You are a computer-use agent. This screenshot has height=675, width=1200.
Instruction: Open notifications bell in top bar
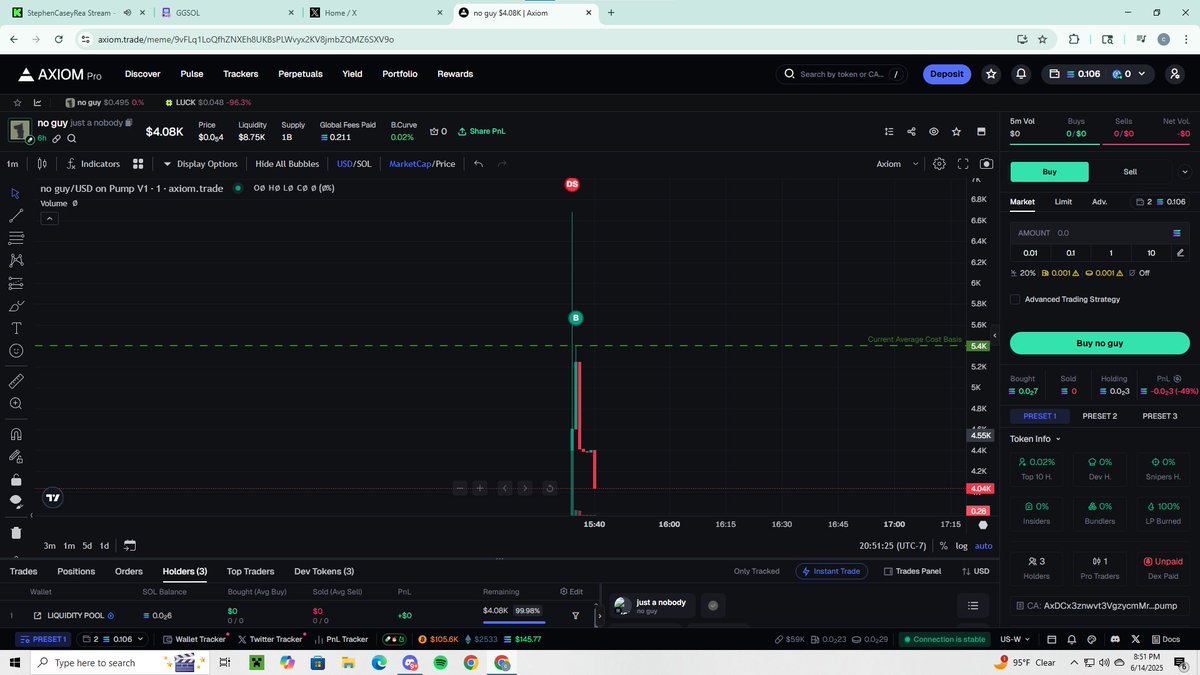click(1021, 74)
